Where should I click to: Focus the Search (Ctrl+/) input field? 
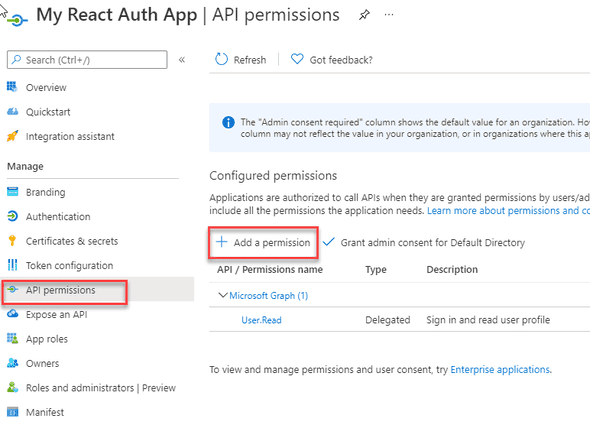click(87, 59)
